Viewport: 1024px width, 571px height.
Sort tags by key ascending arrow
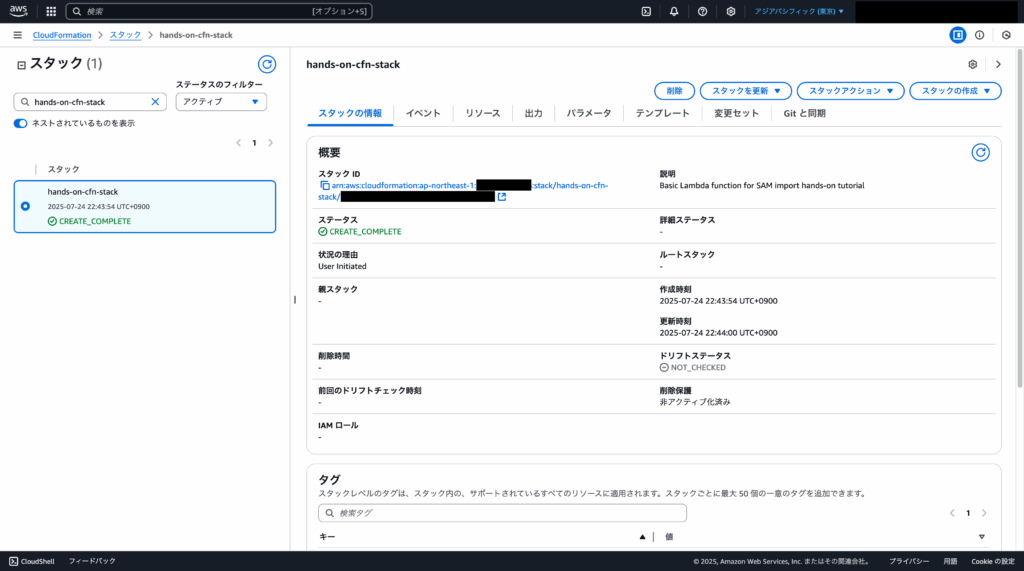click(x=642, y=537)
